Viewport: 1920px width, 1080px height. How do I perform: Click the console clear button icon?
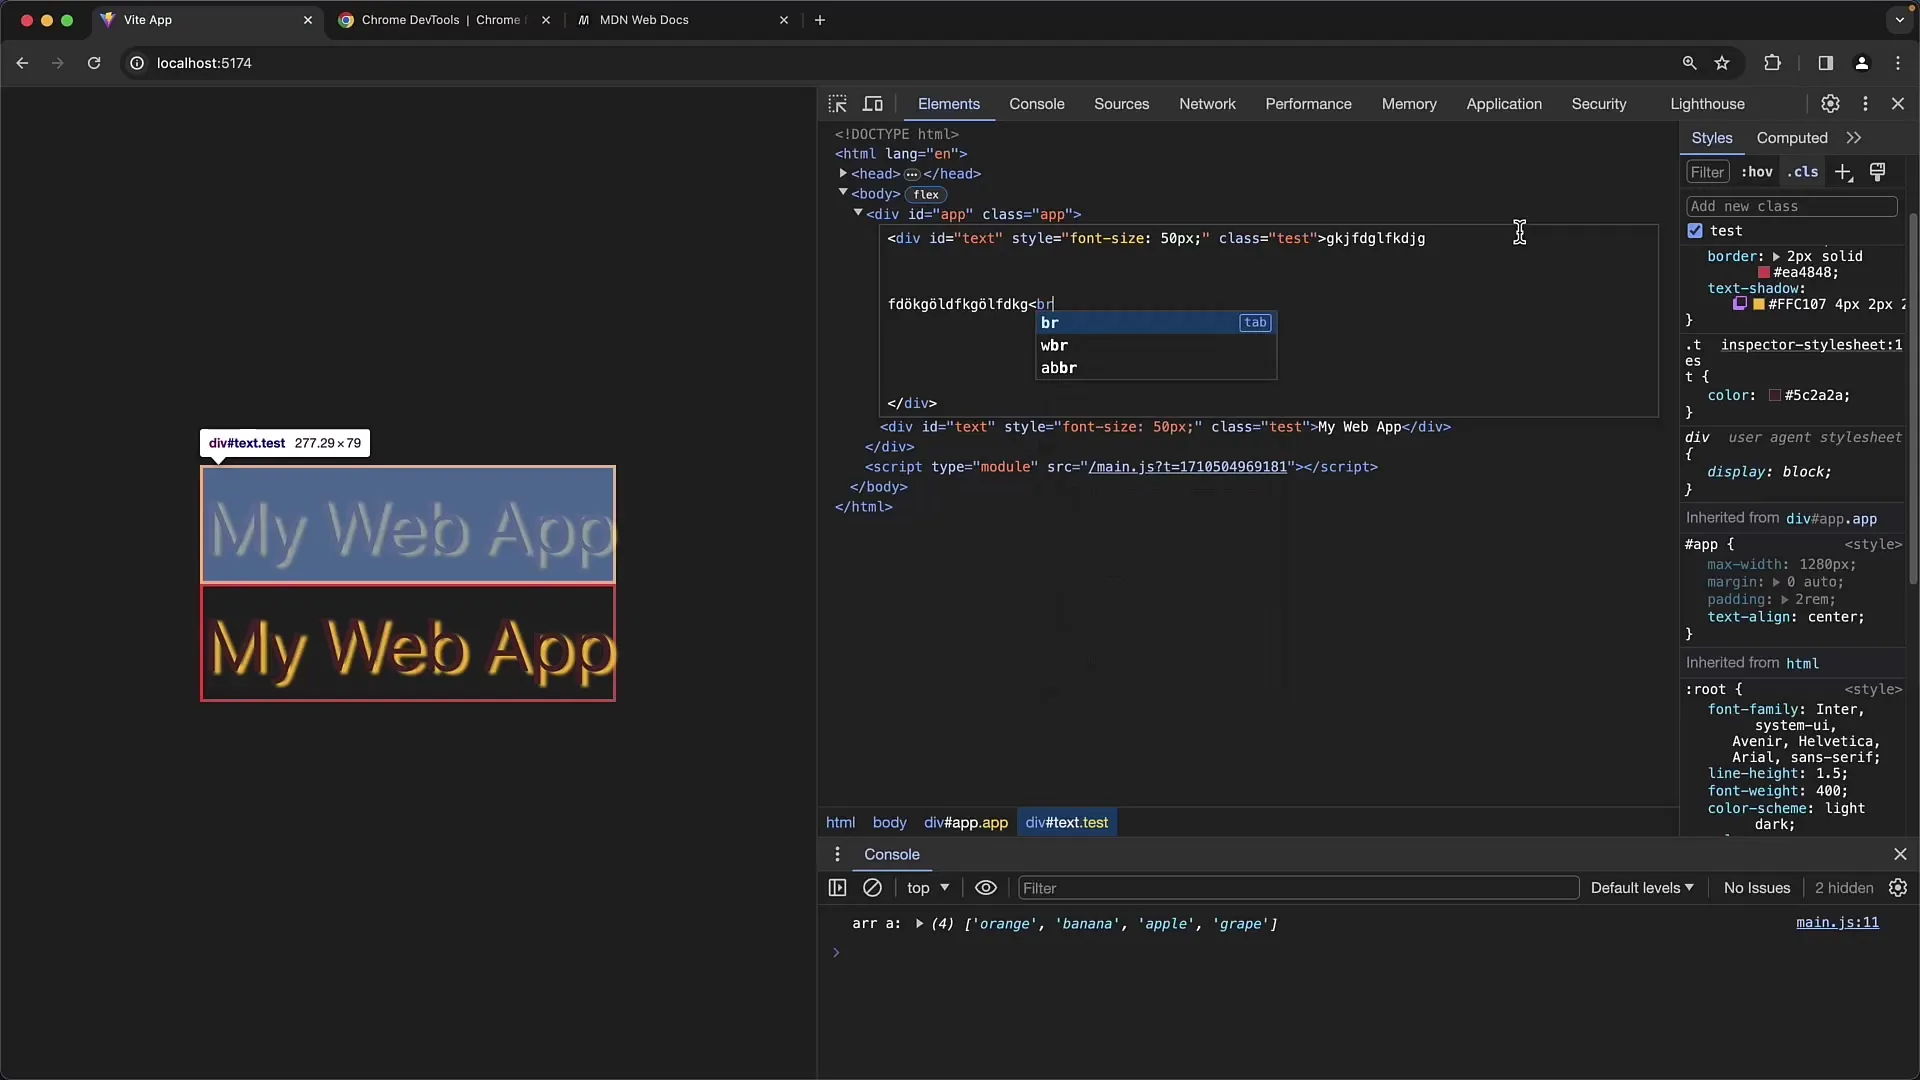click(872, 887)
